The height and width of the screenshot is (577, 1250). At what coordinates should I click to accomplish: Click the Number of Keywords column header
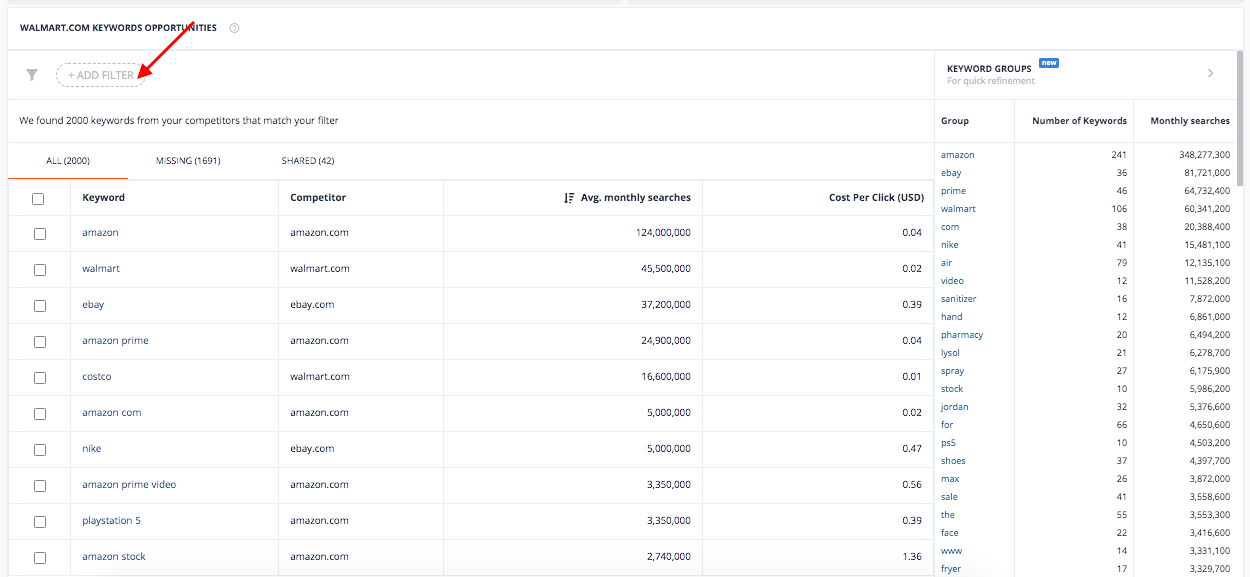click(x=1079, y=121)
